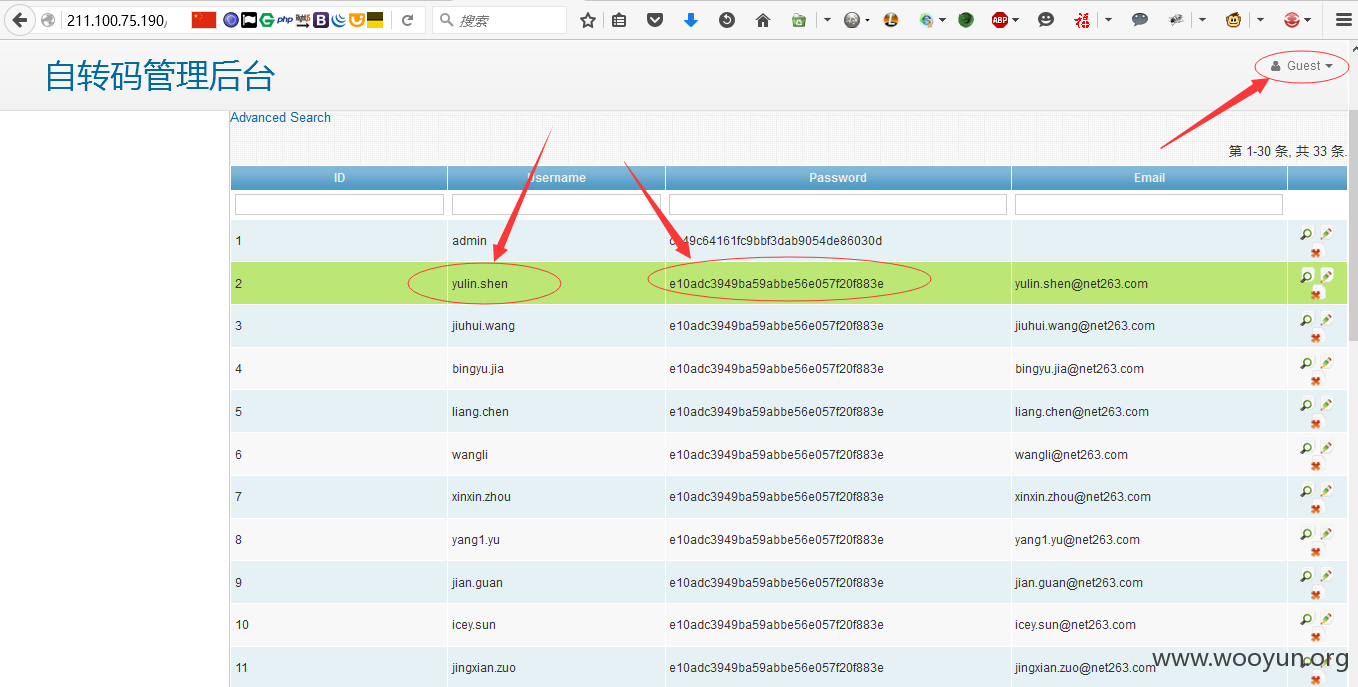Screen dimensions: 1358x687
Task: Sort by Username column header
Action: pos(556,178)
